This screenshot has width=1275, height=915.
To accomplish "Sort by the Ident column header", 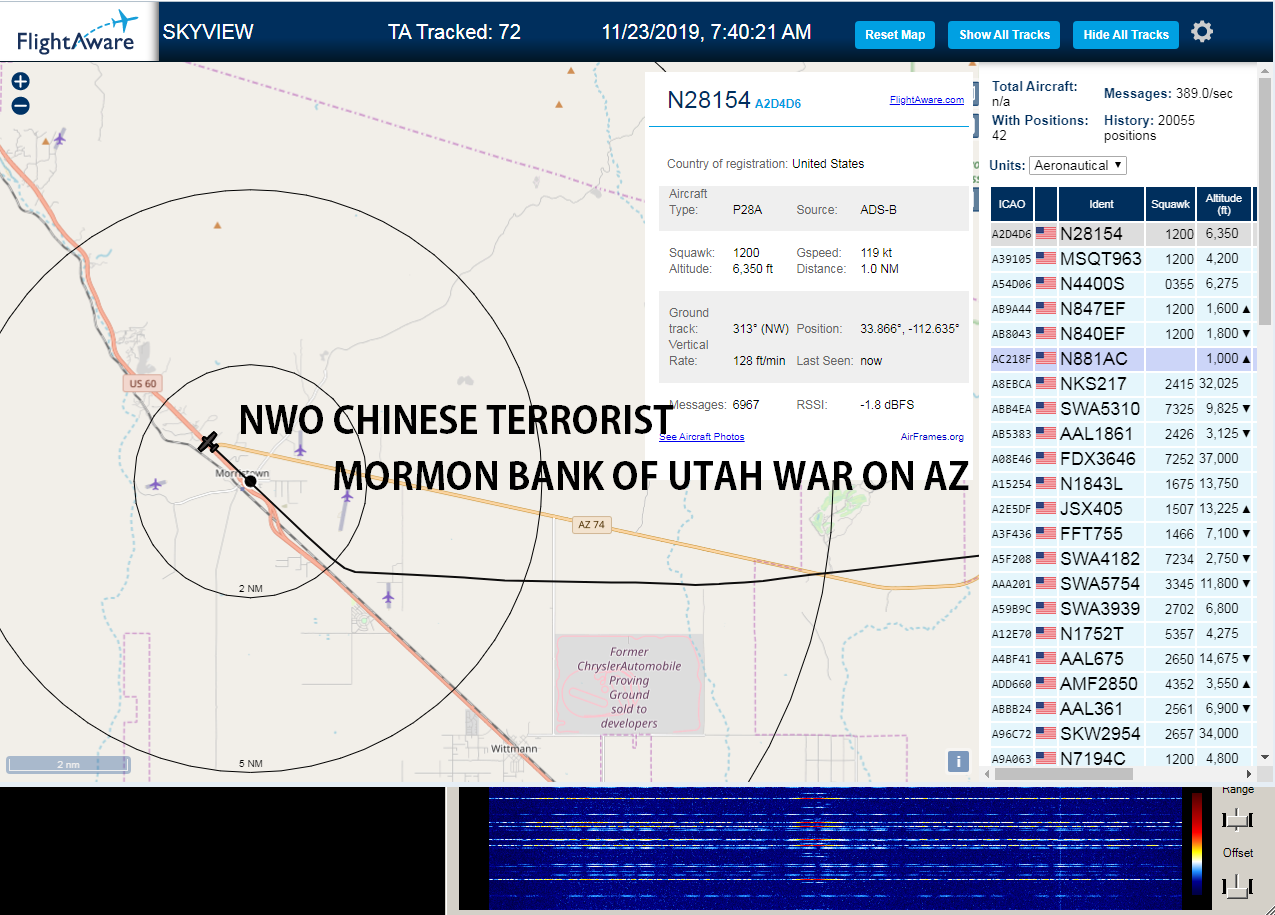I will click(x=1101, y=204).
